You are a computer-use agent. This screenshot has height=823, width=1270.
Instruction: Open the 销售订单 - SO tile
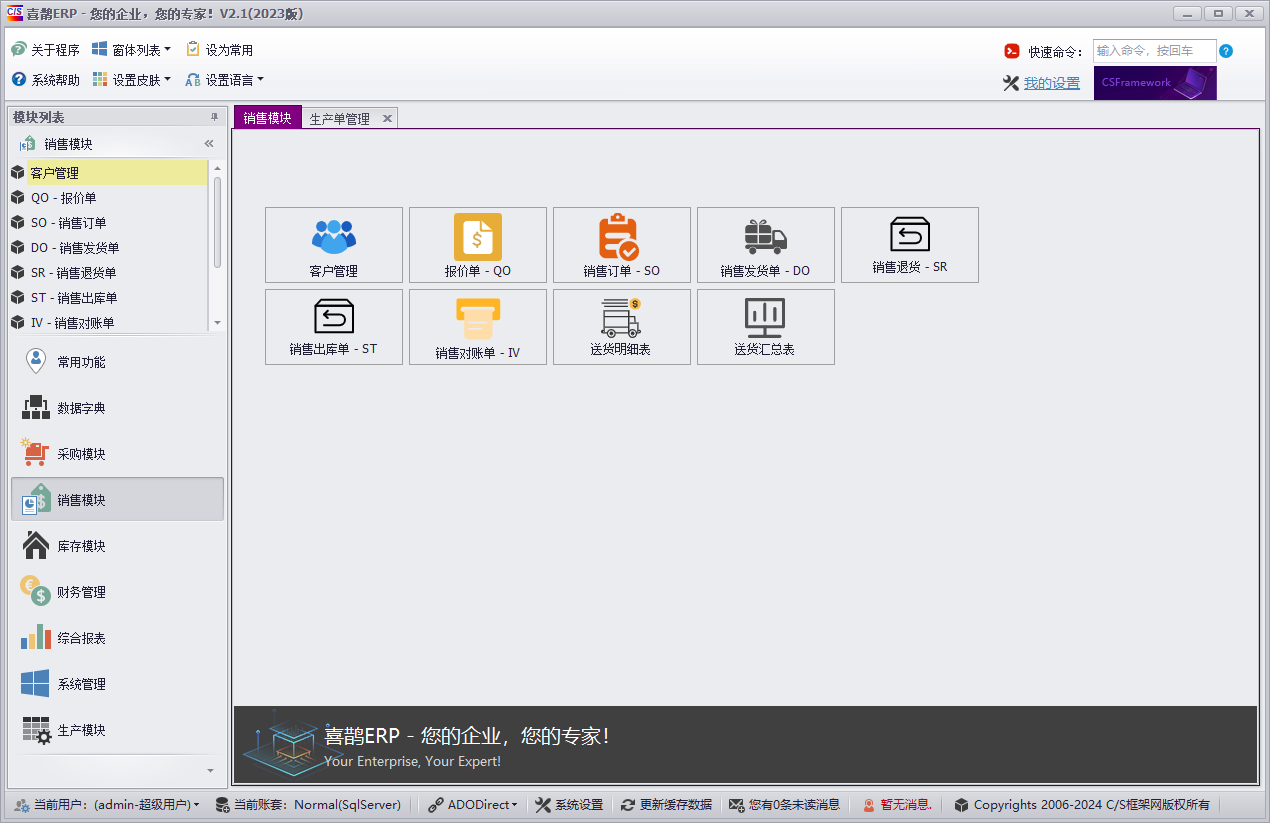[x=622, y=245]
